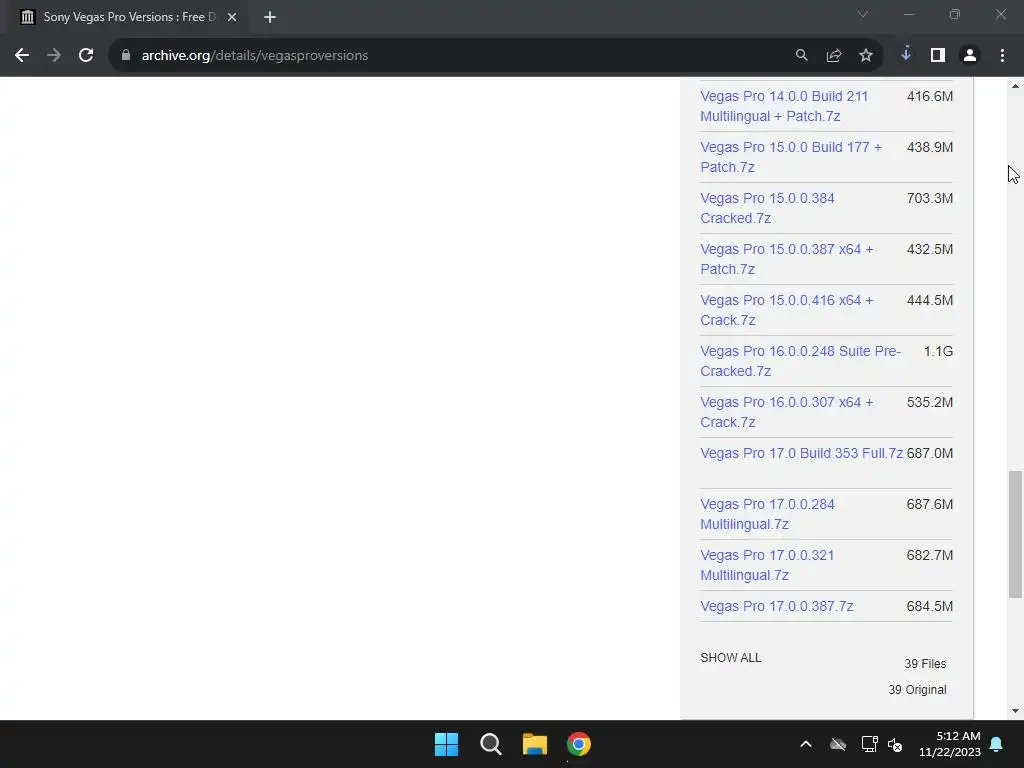The image size is (1024, 768).
Task: Bookmark this page with the star
Action: (866, 56)
